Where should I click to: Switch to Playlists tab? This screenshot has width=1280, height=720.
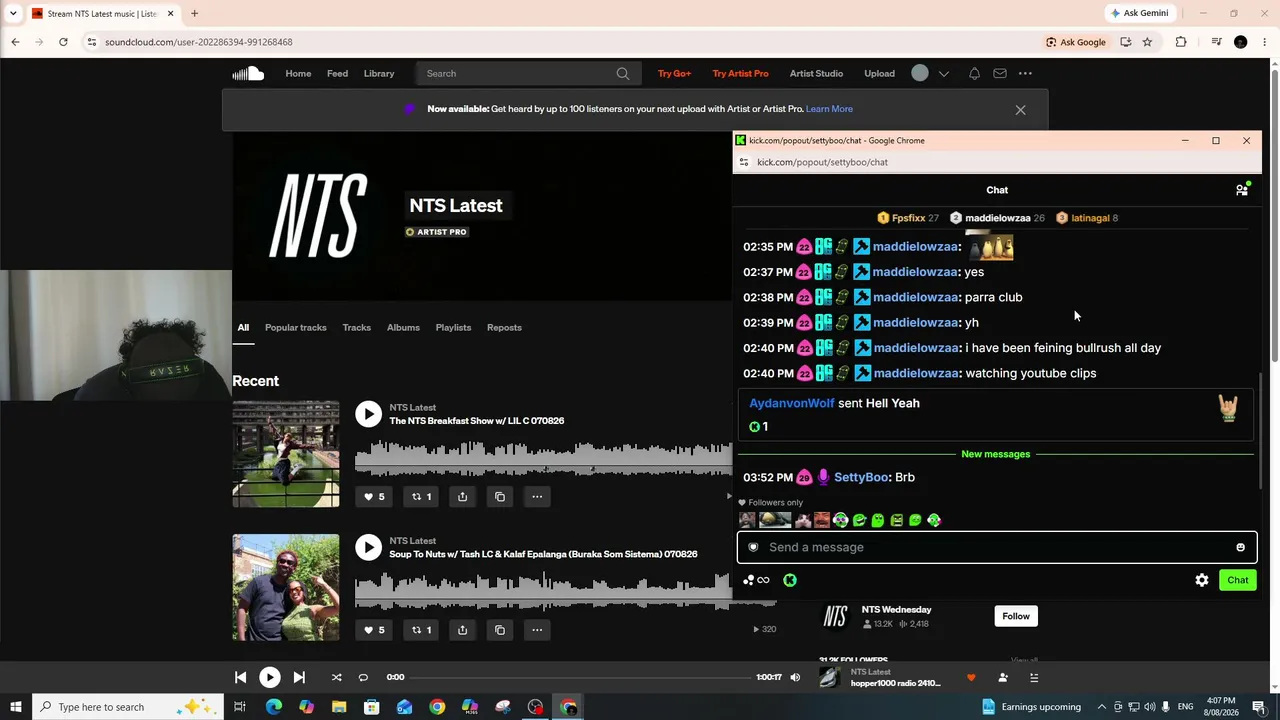coord(453,327)
